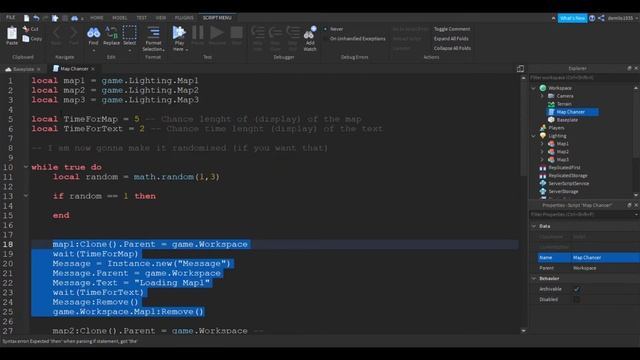Expand the Map3 tree node
Viewport: 640px width, 360px height.
[542, 160]
